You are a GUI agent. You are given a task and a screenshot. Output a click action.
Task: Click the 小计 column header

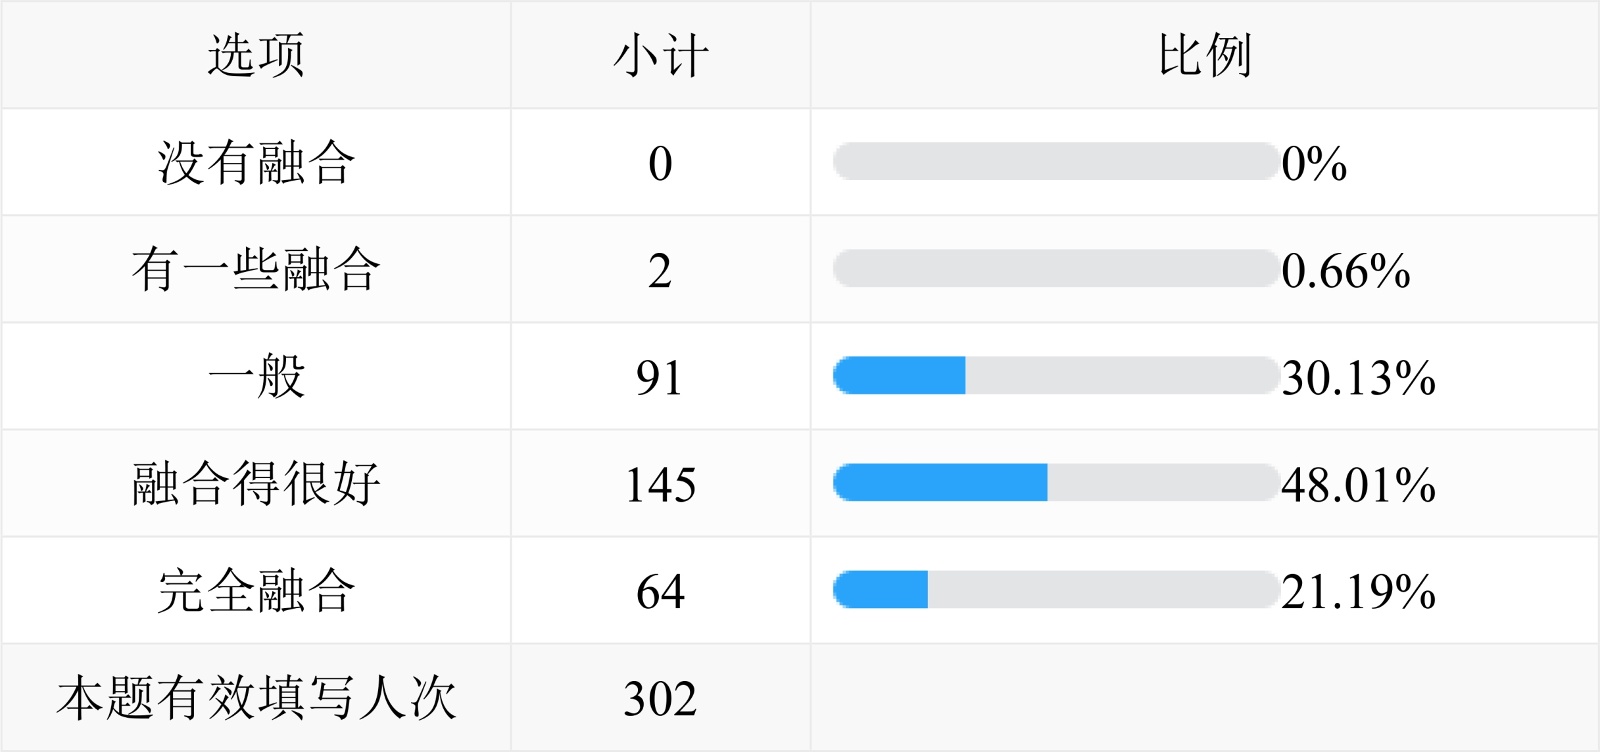click(660, 55)
